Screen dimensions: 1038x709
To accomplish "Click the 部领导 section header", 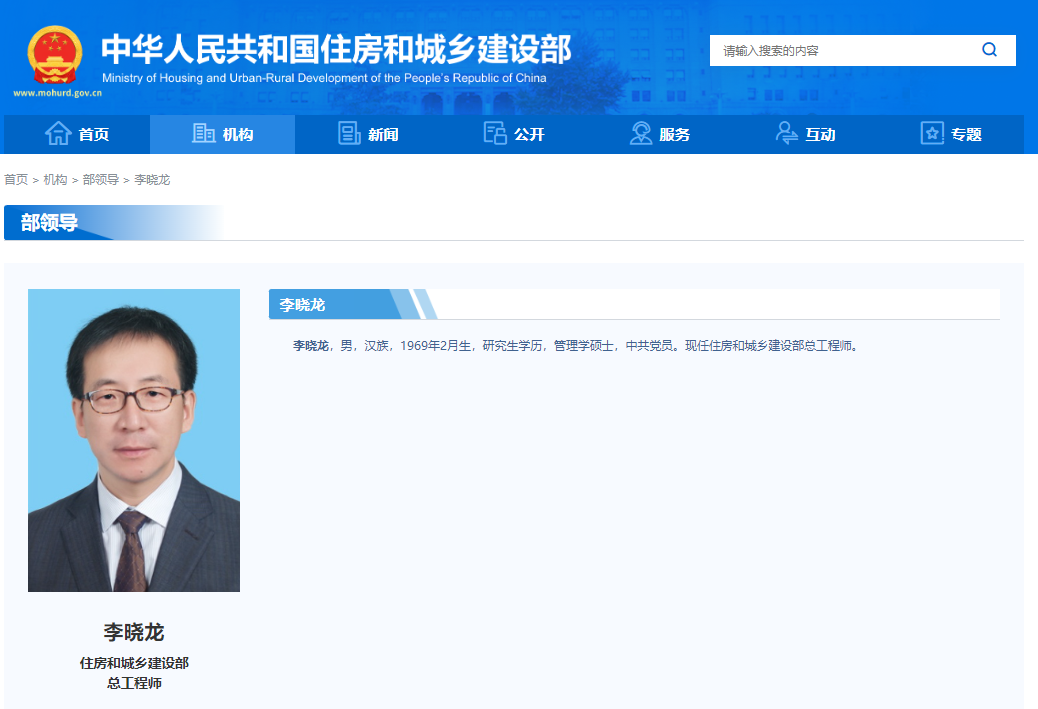I will [x=49, y=222].
